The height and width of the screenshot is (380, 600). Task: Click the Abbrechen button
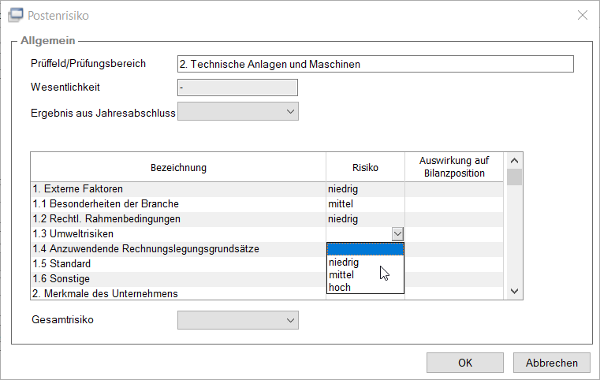point(551,362)
